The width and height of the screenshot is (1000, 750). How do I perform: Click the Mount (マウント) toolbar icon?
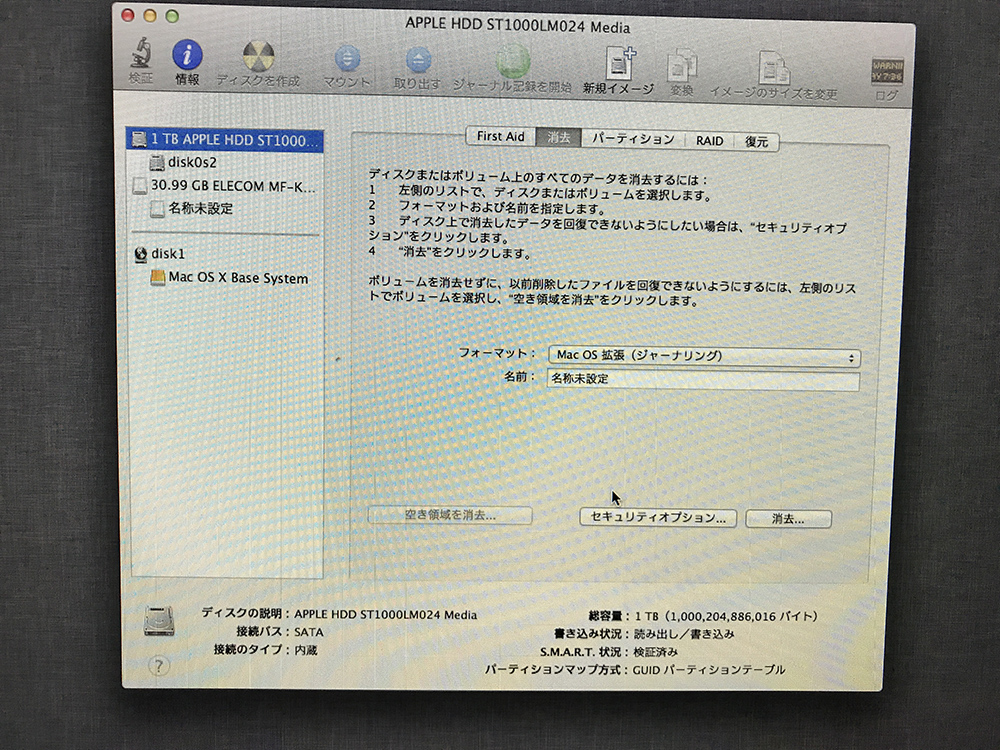pos(347,59)
